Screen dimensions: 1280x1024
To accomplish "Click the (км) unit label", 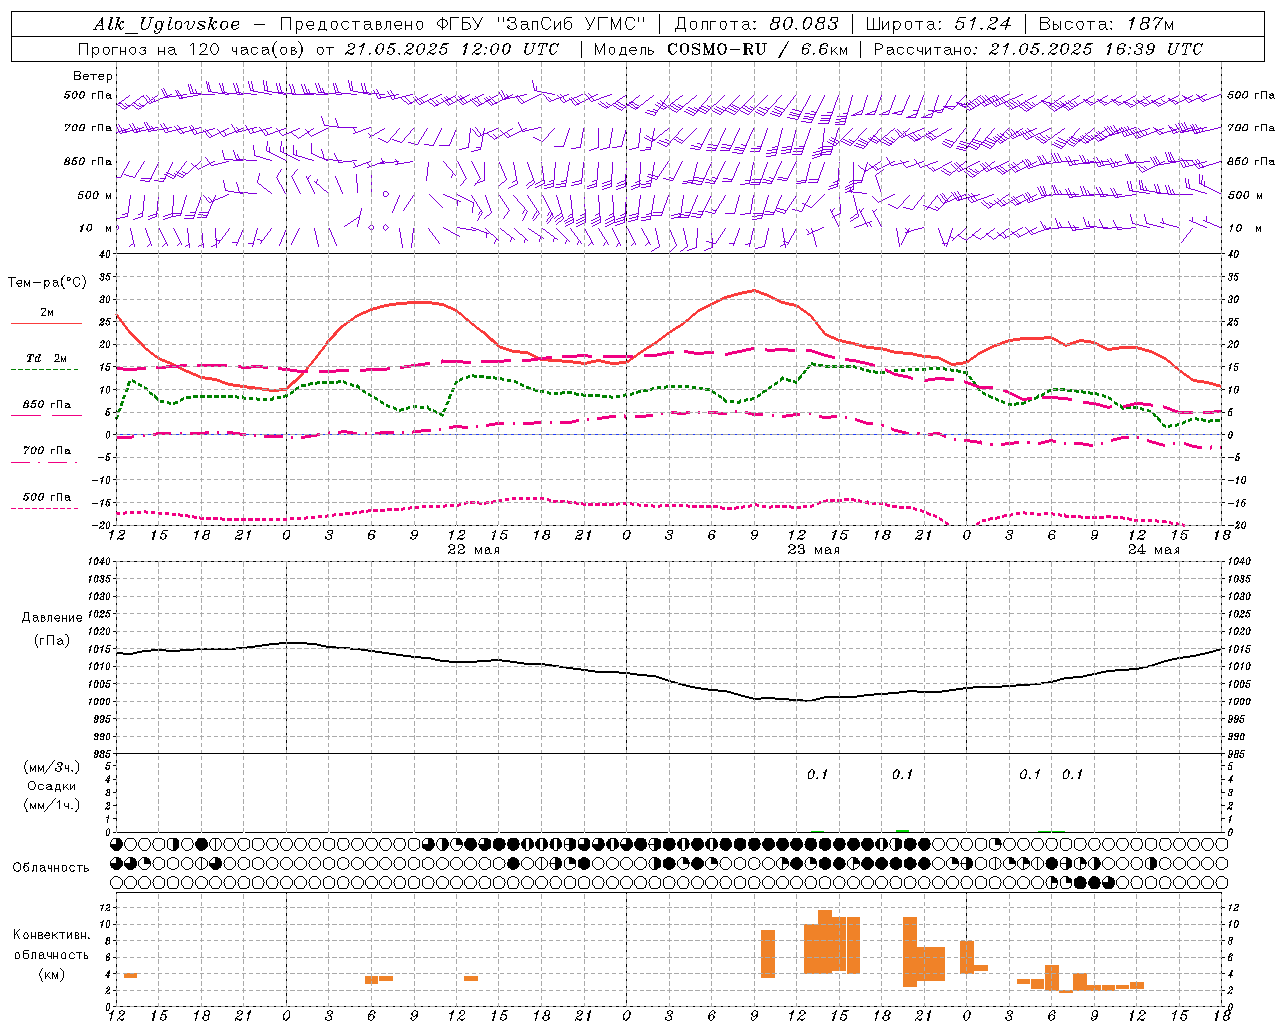I will [52, 974].
